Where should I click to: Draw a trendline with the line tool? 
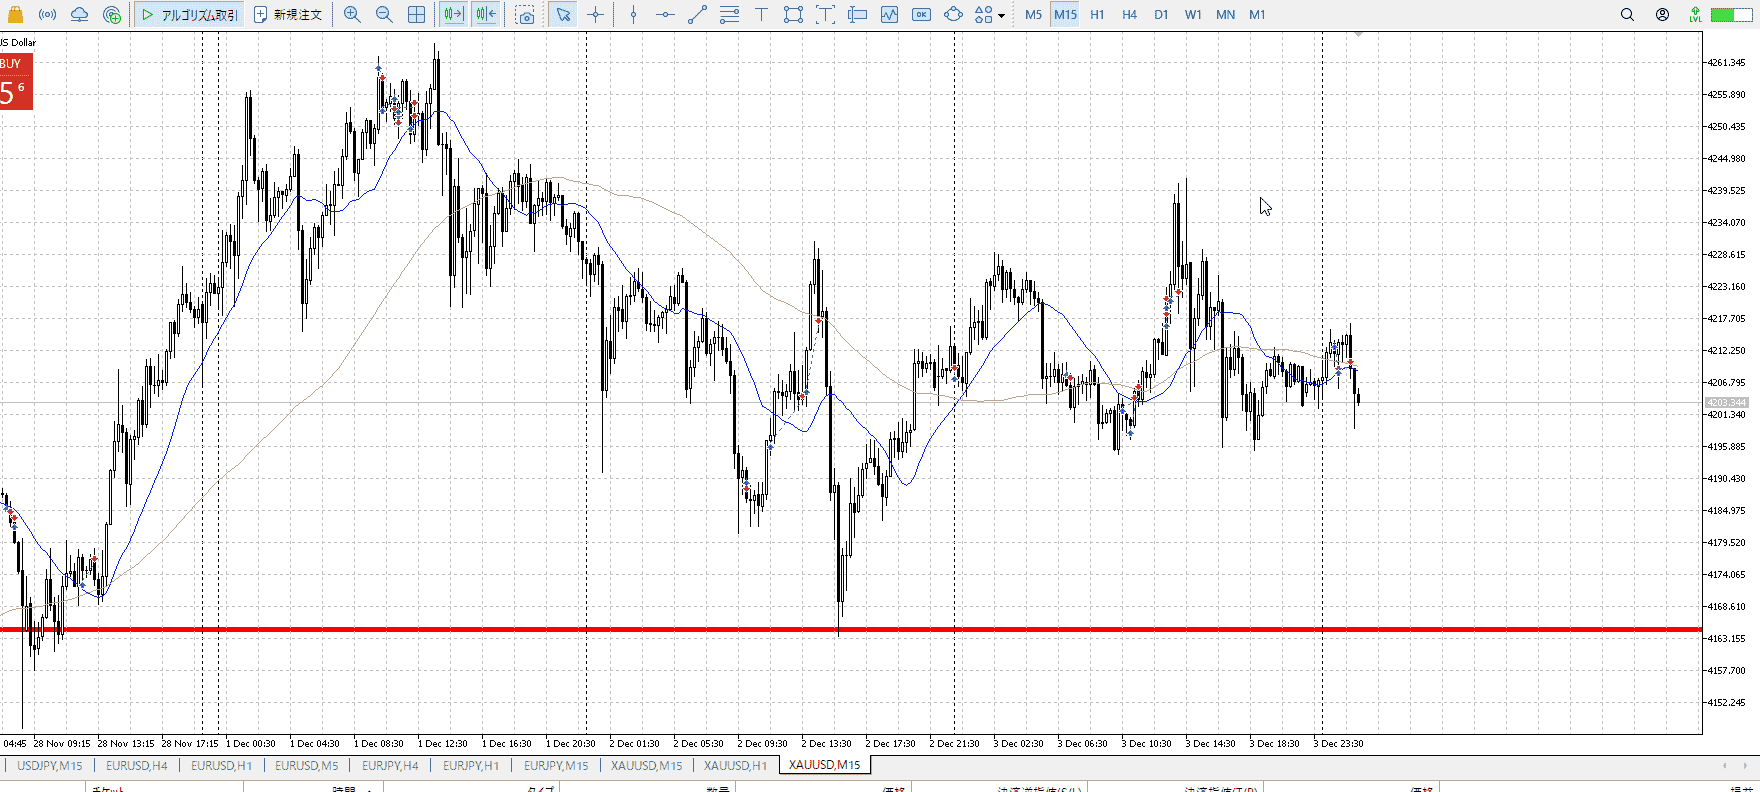697,15
